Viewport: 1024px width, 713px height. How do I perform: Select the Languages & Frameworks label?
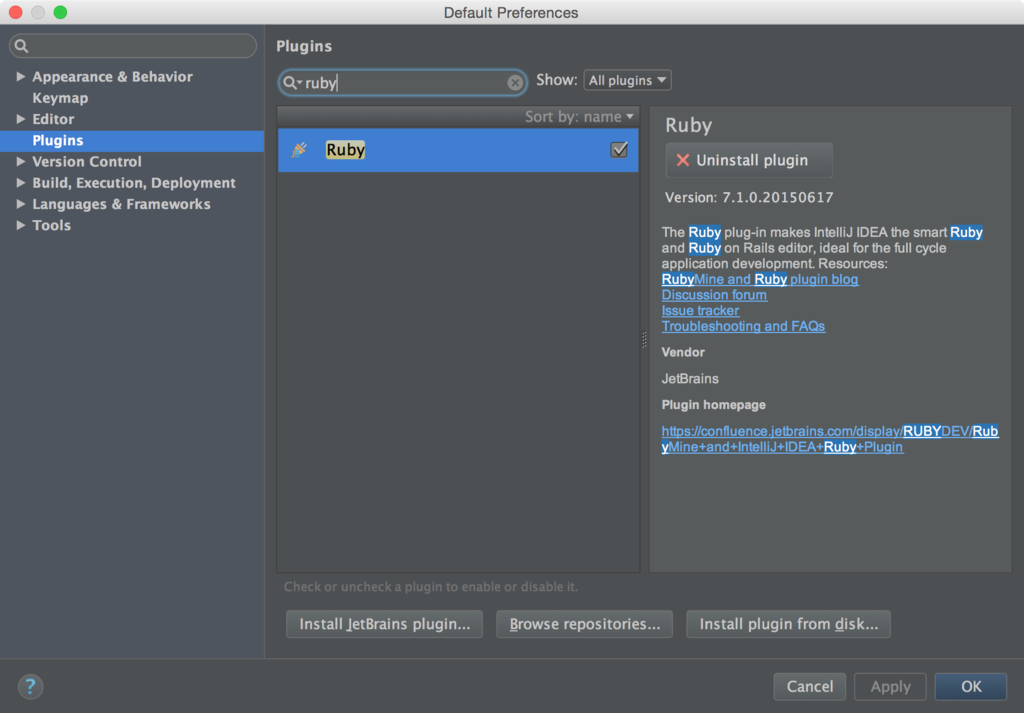121,204
